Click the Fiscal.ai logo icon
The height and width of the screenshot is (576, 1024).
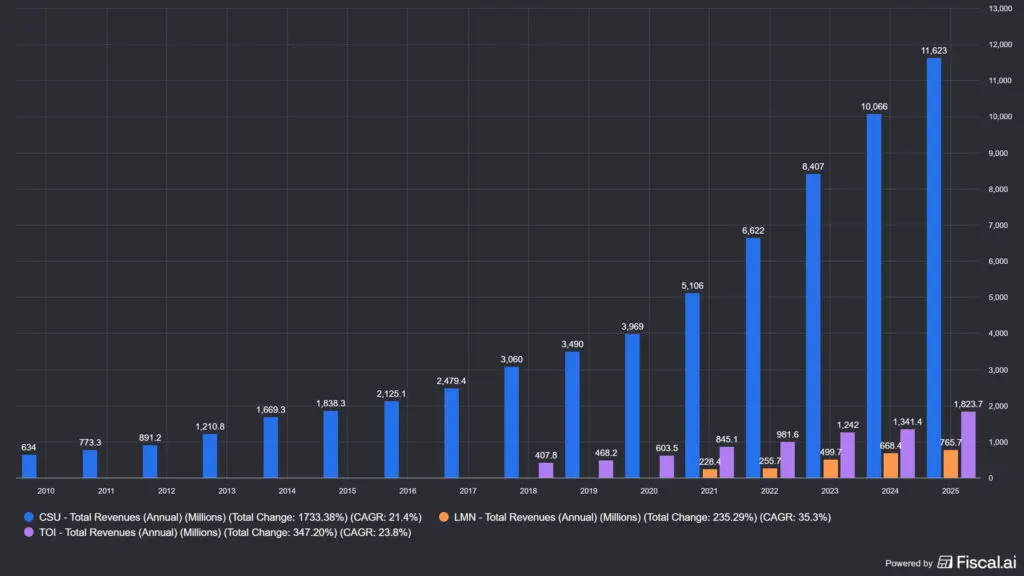pyautogui.click(x=944, y=562)
